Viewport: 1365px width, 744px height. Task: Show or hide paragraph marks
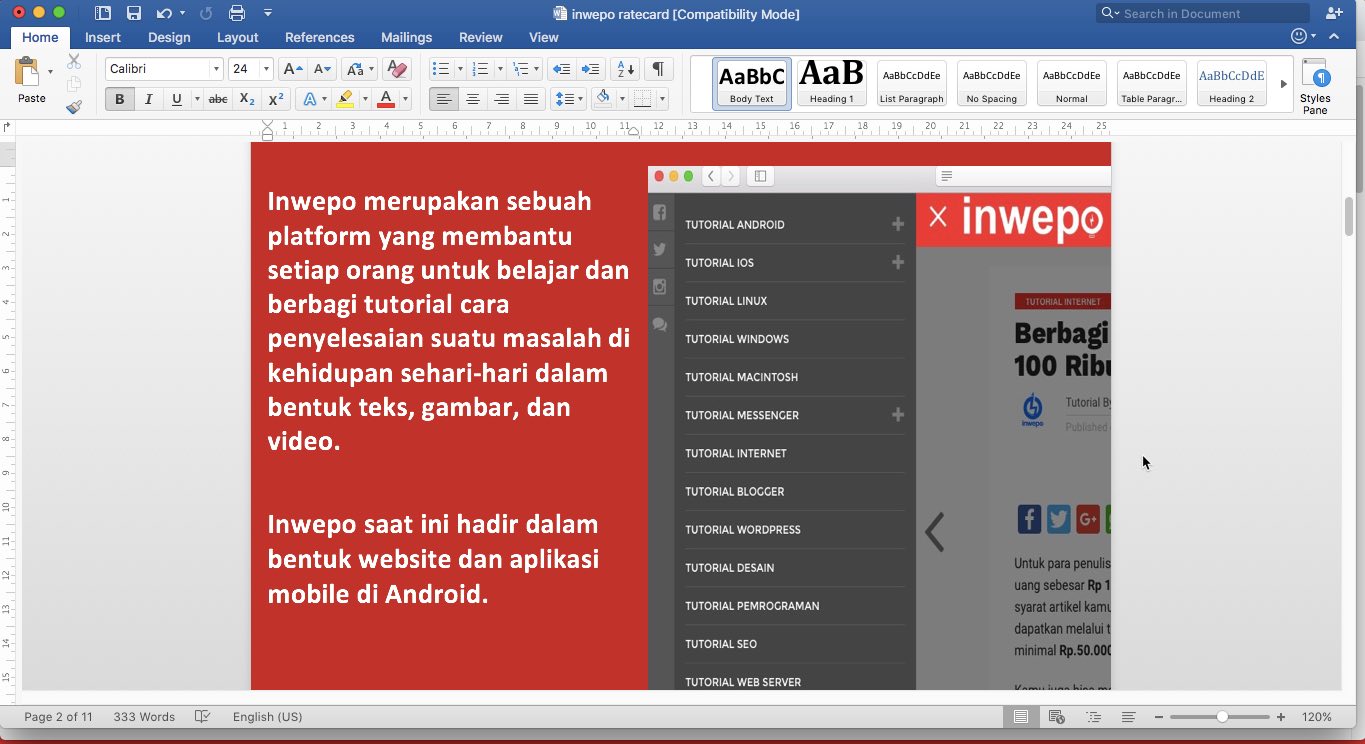658,69
